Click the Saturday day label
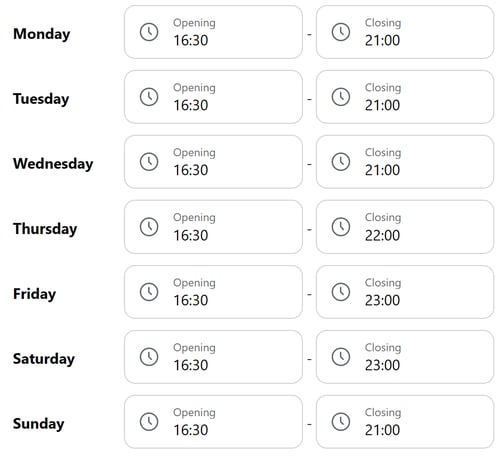This screenshot has width=503, height=456. pos(44,359)
